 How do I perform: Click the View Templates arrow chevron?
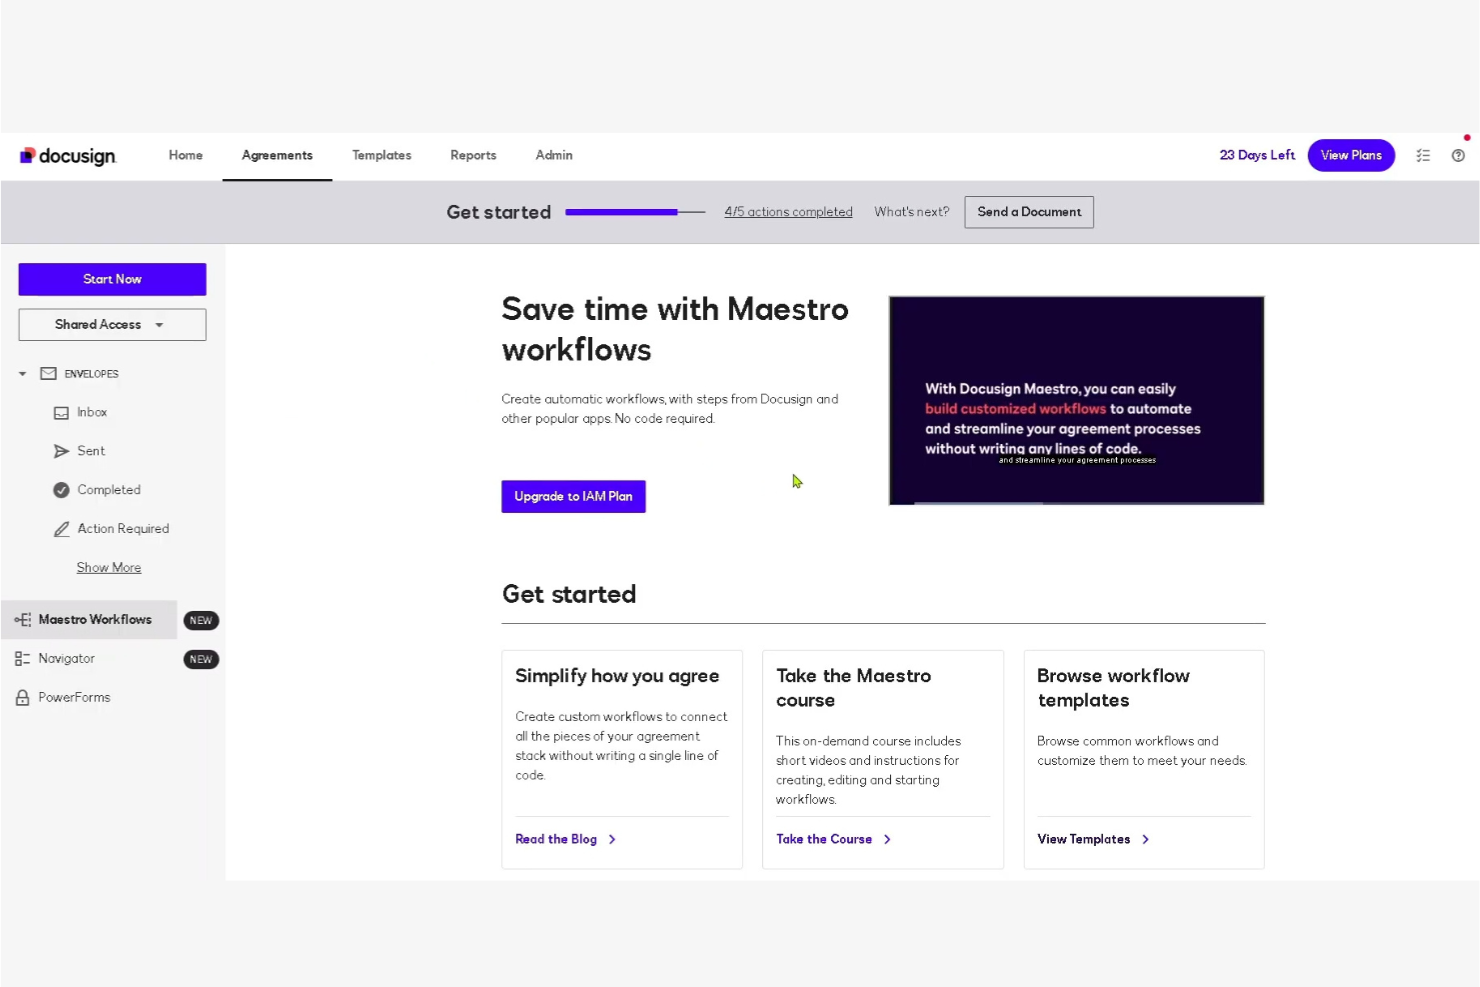tap(1145, 840)
